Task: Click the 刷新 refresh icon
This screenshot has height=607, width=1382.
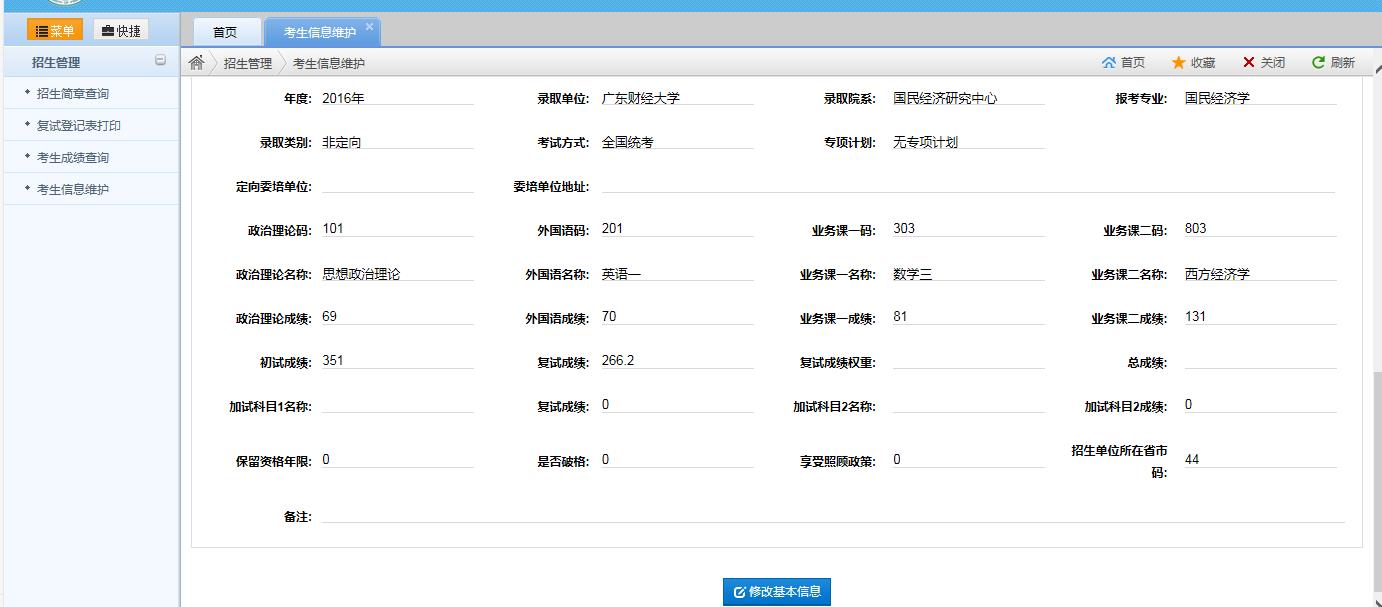Action: click(1319, 63)
